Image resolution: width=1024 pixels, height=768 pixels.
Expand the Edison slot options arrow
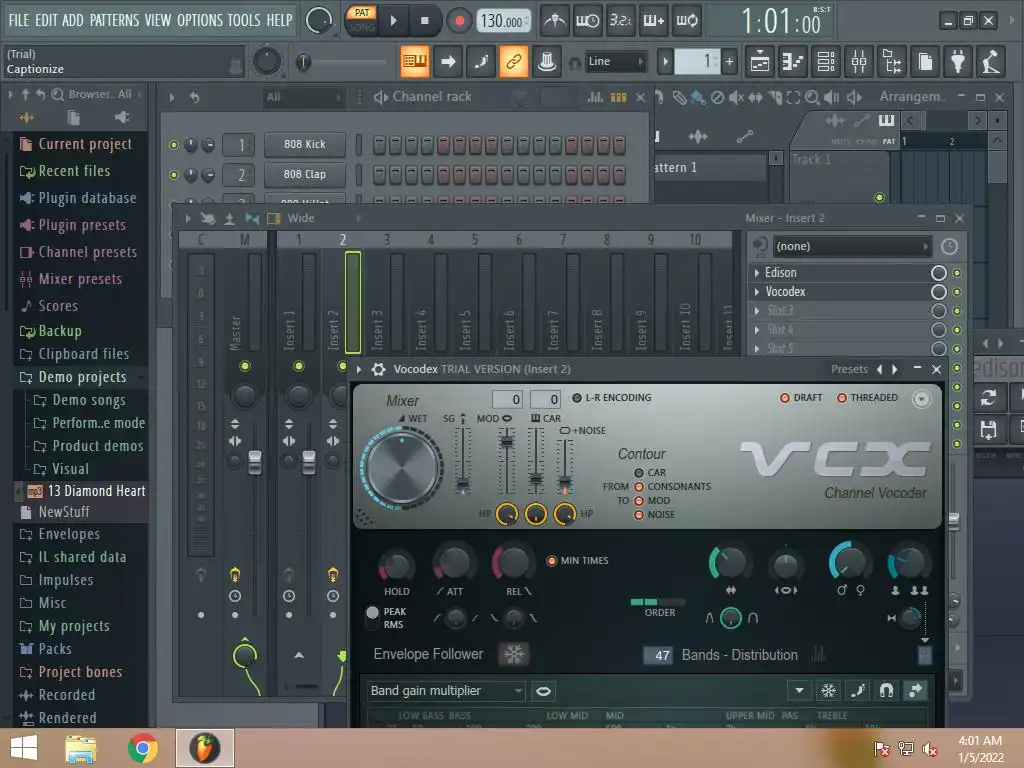757,273
